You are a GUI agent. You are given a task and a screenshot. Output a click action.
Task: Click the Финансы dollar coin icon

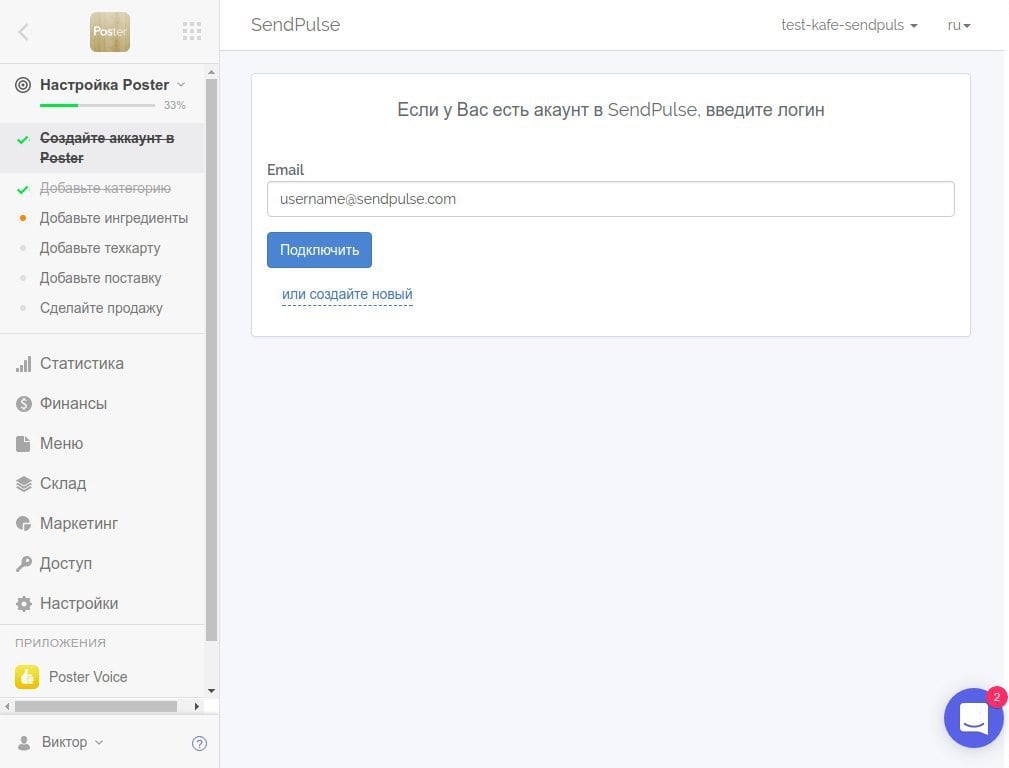(23, 404)
